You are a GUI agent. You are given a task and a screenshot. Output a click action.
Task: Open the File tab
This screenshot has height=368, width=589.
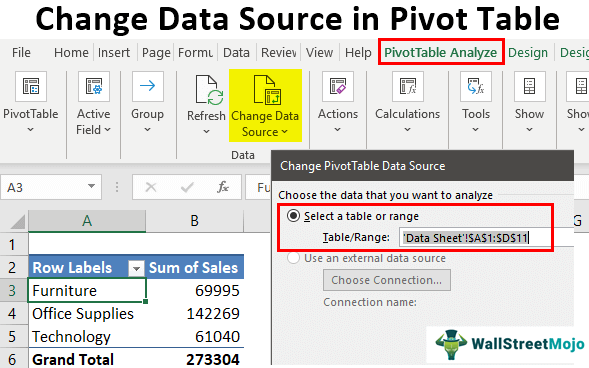coord(21,53)
